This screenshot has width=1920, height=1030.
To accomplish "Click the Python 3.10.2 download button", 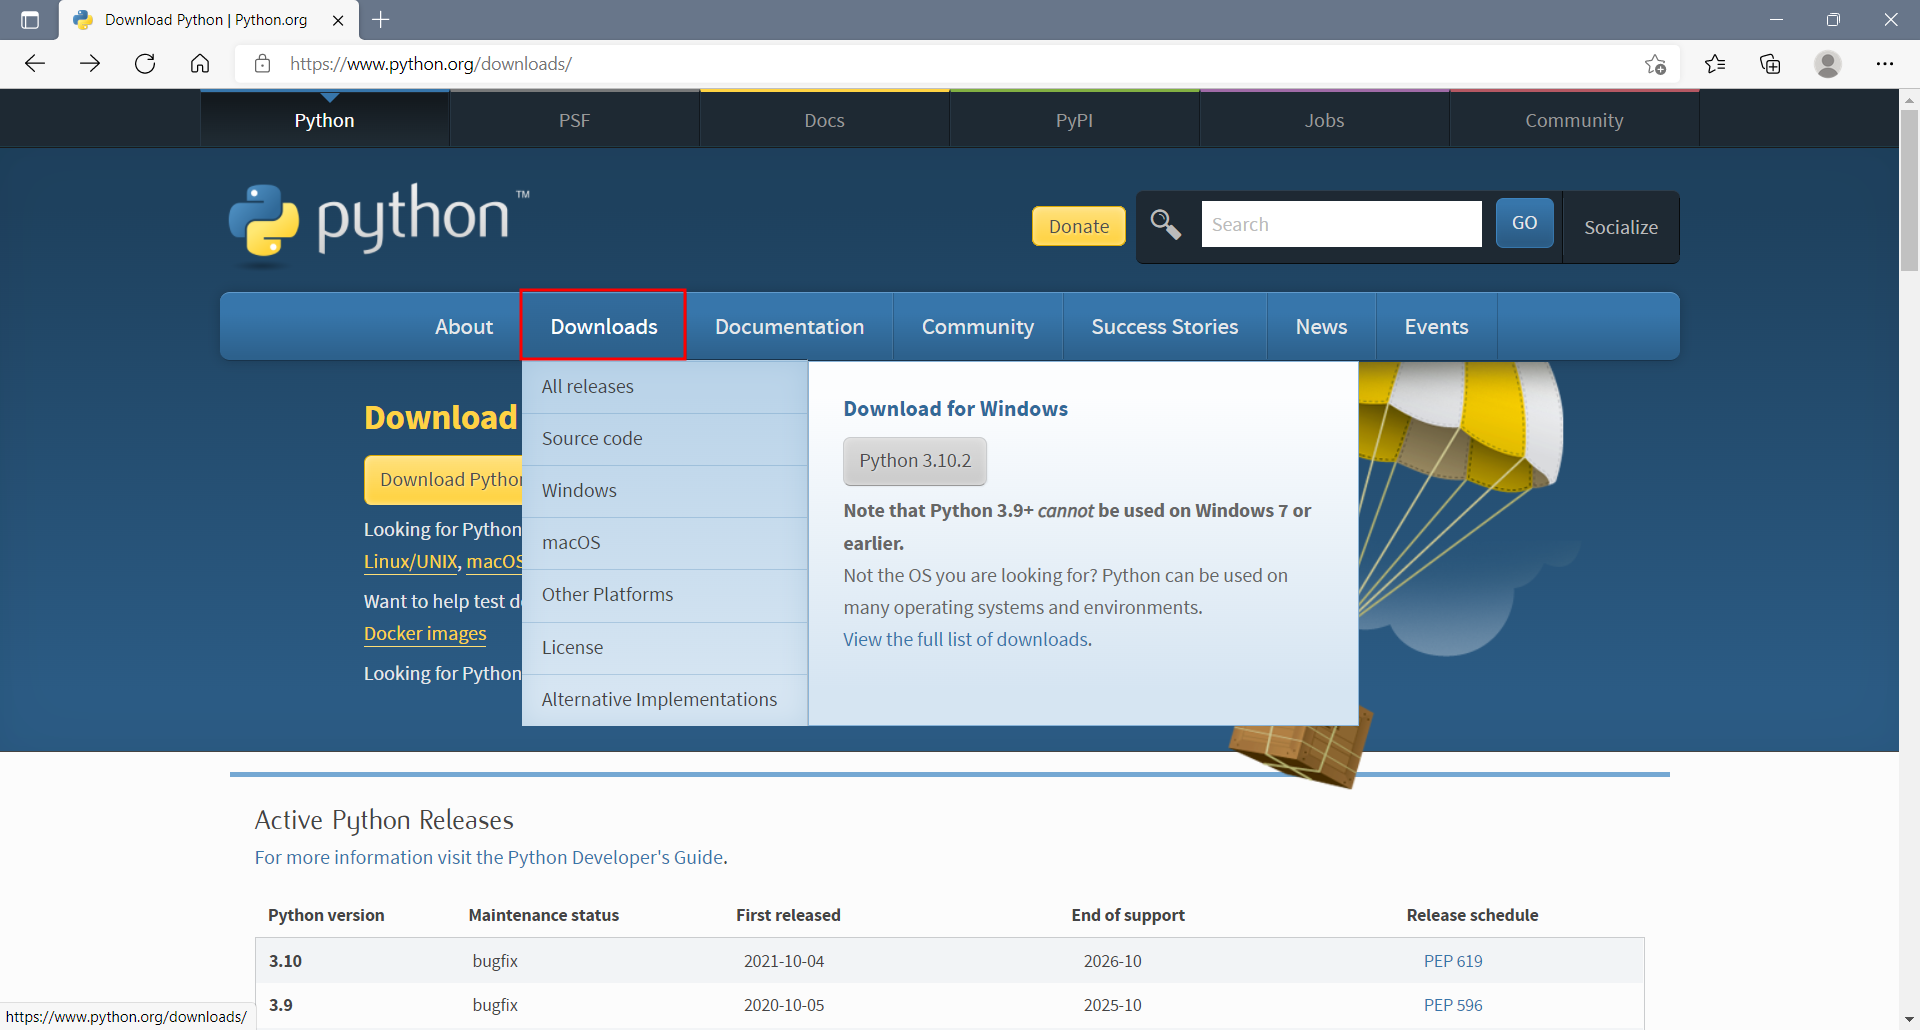I will pos(915,461).
